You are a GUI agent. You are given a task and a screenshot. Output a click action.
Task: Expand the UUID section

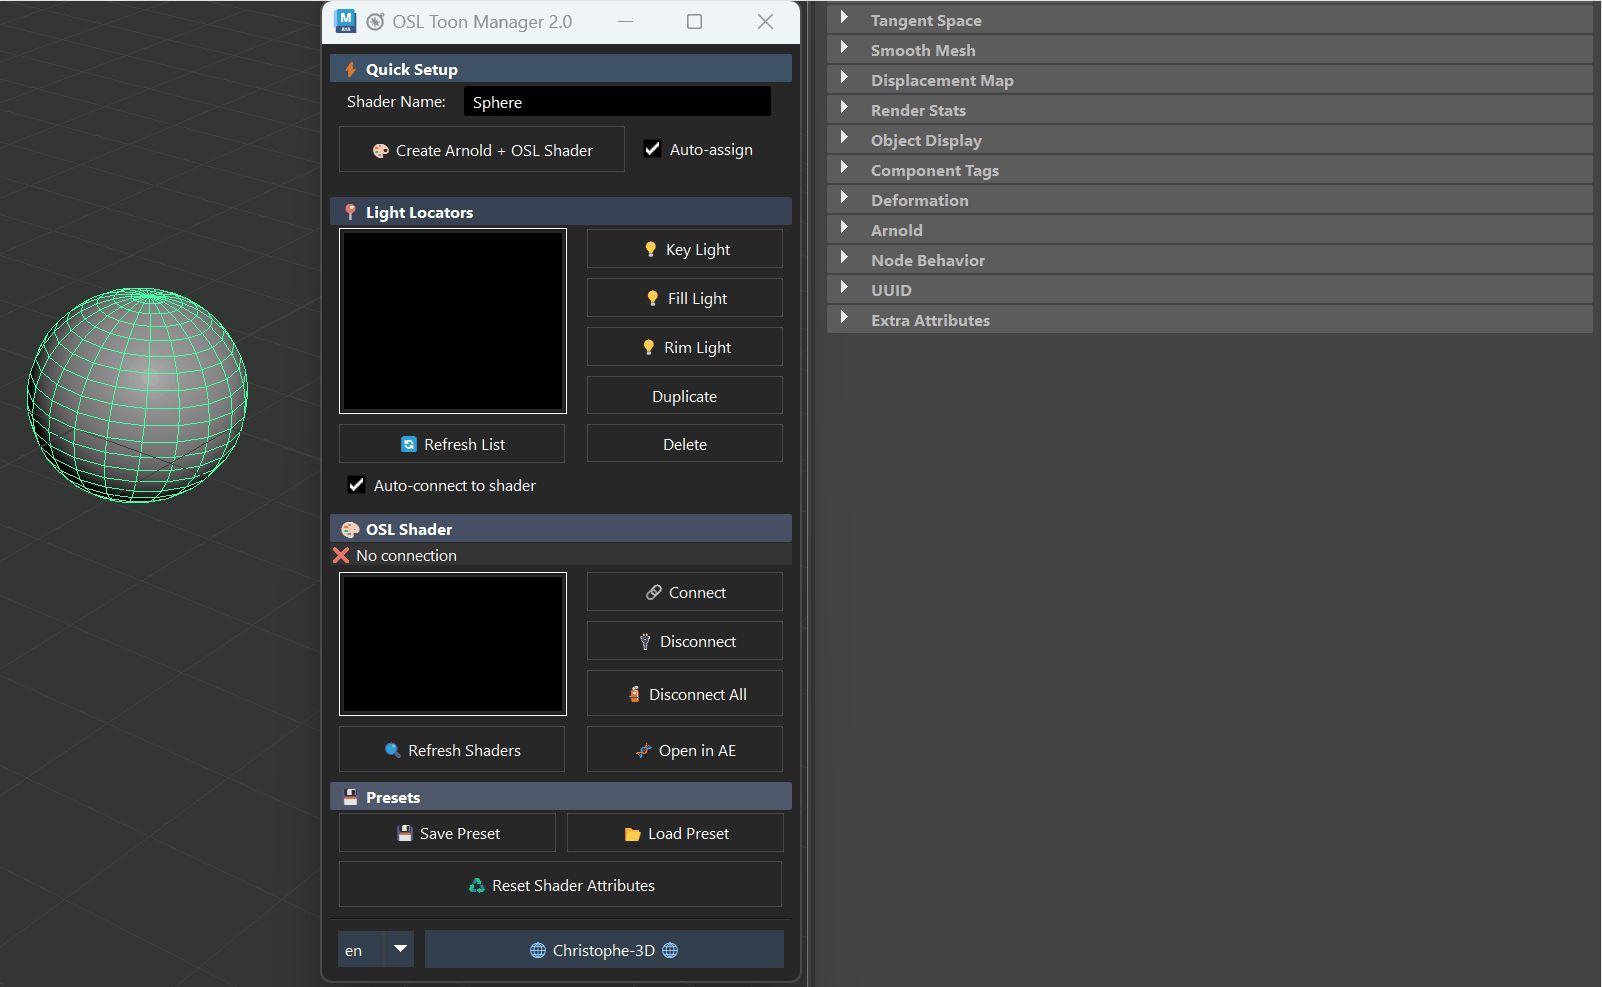tap(844, 288)
